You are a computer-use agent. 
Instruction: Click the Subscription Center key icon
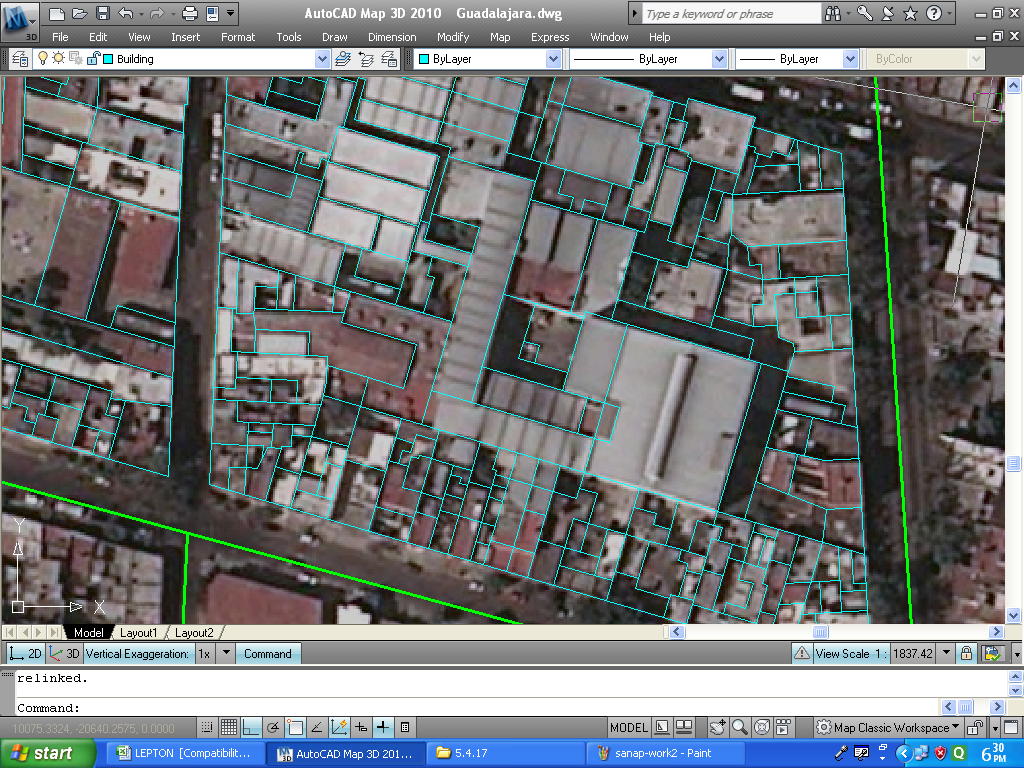[x=865, y=13]
